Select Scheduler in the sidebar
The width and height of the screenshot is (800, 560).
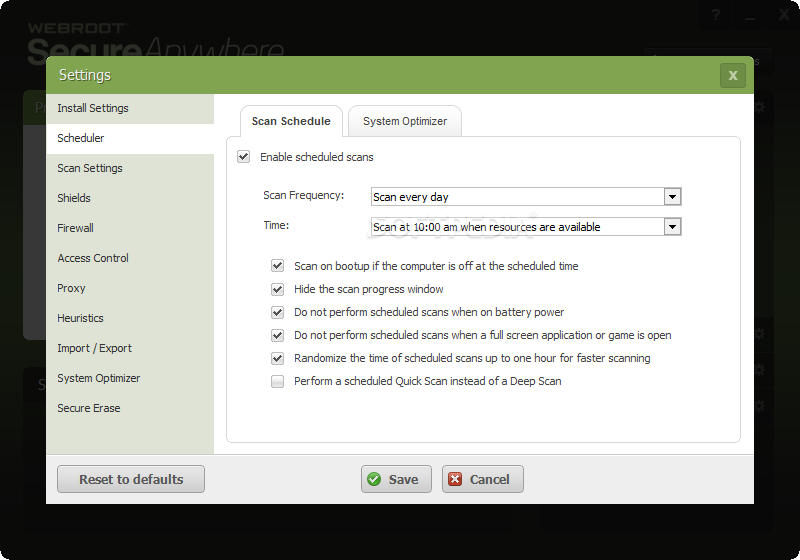130,138
